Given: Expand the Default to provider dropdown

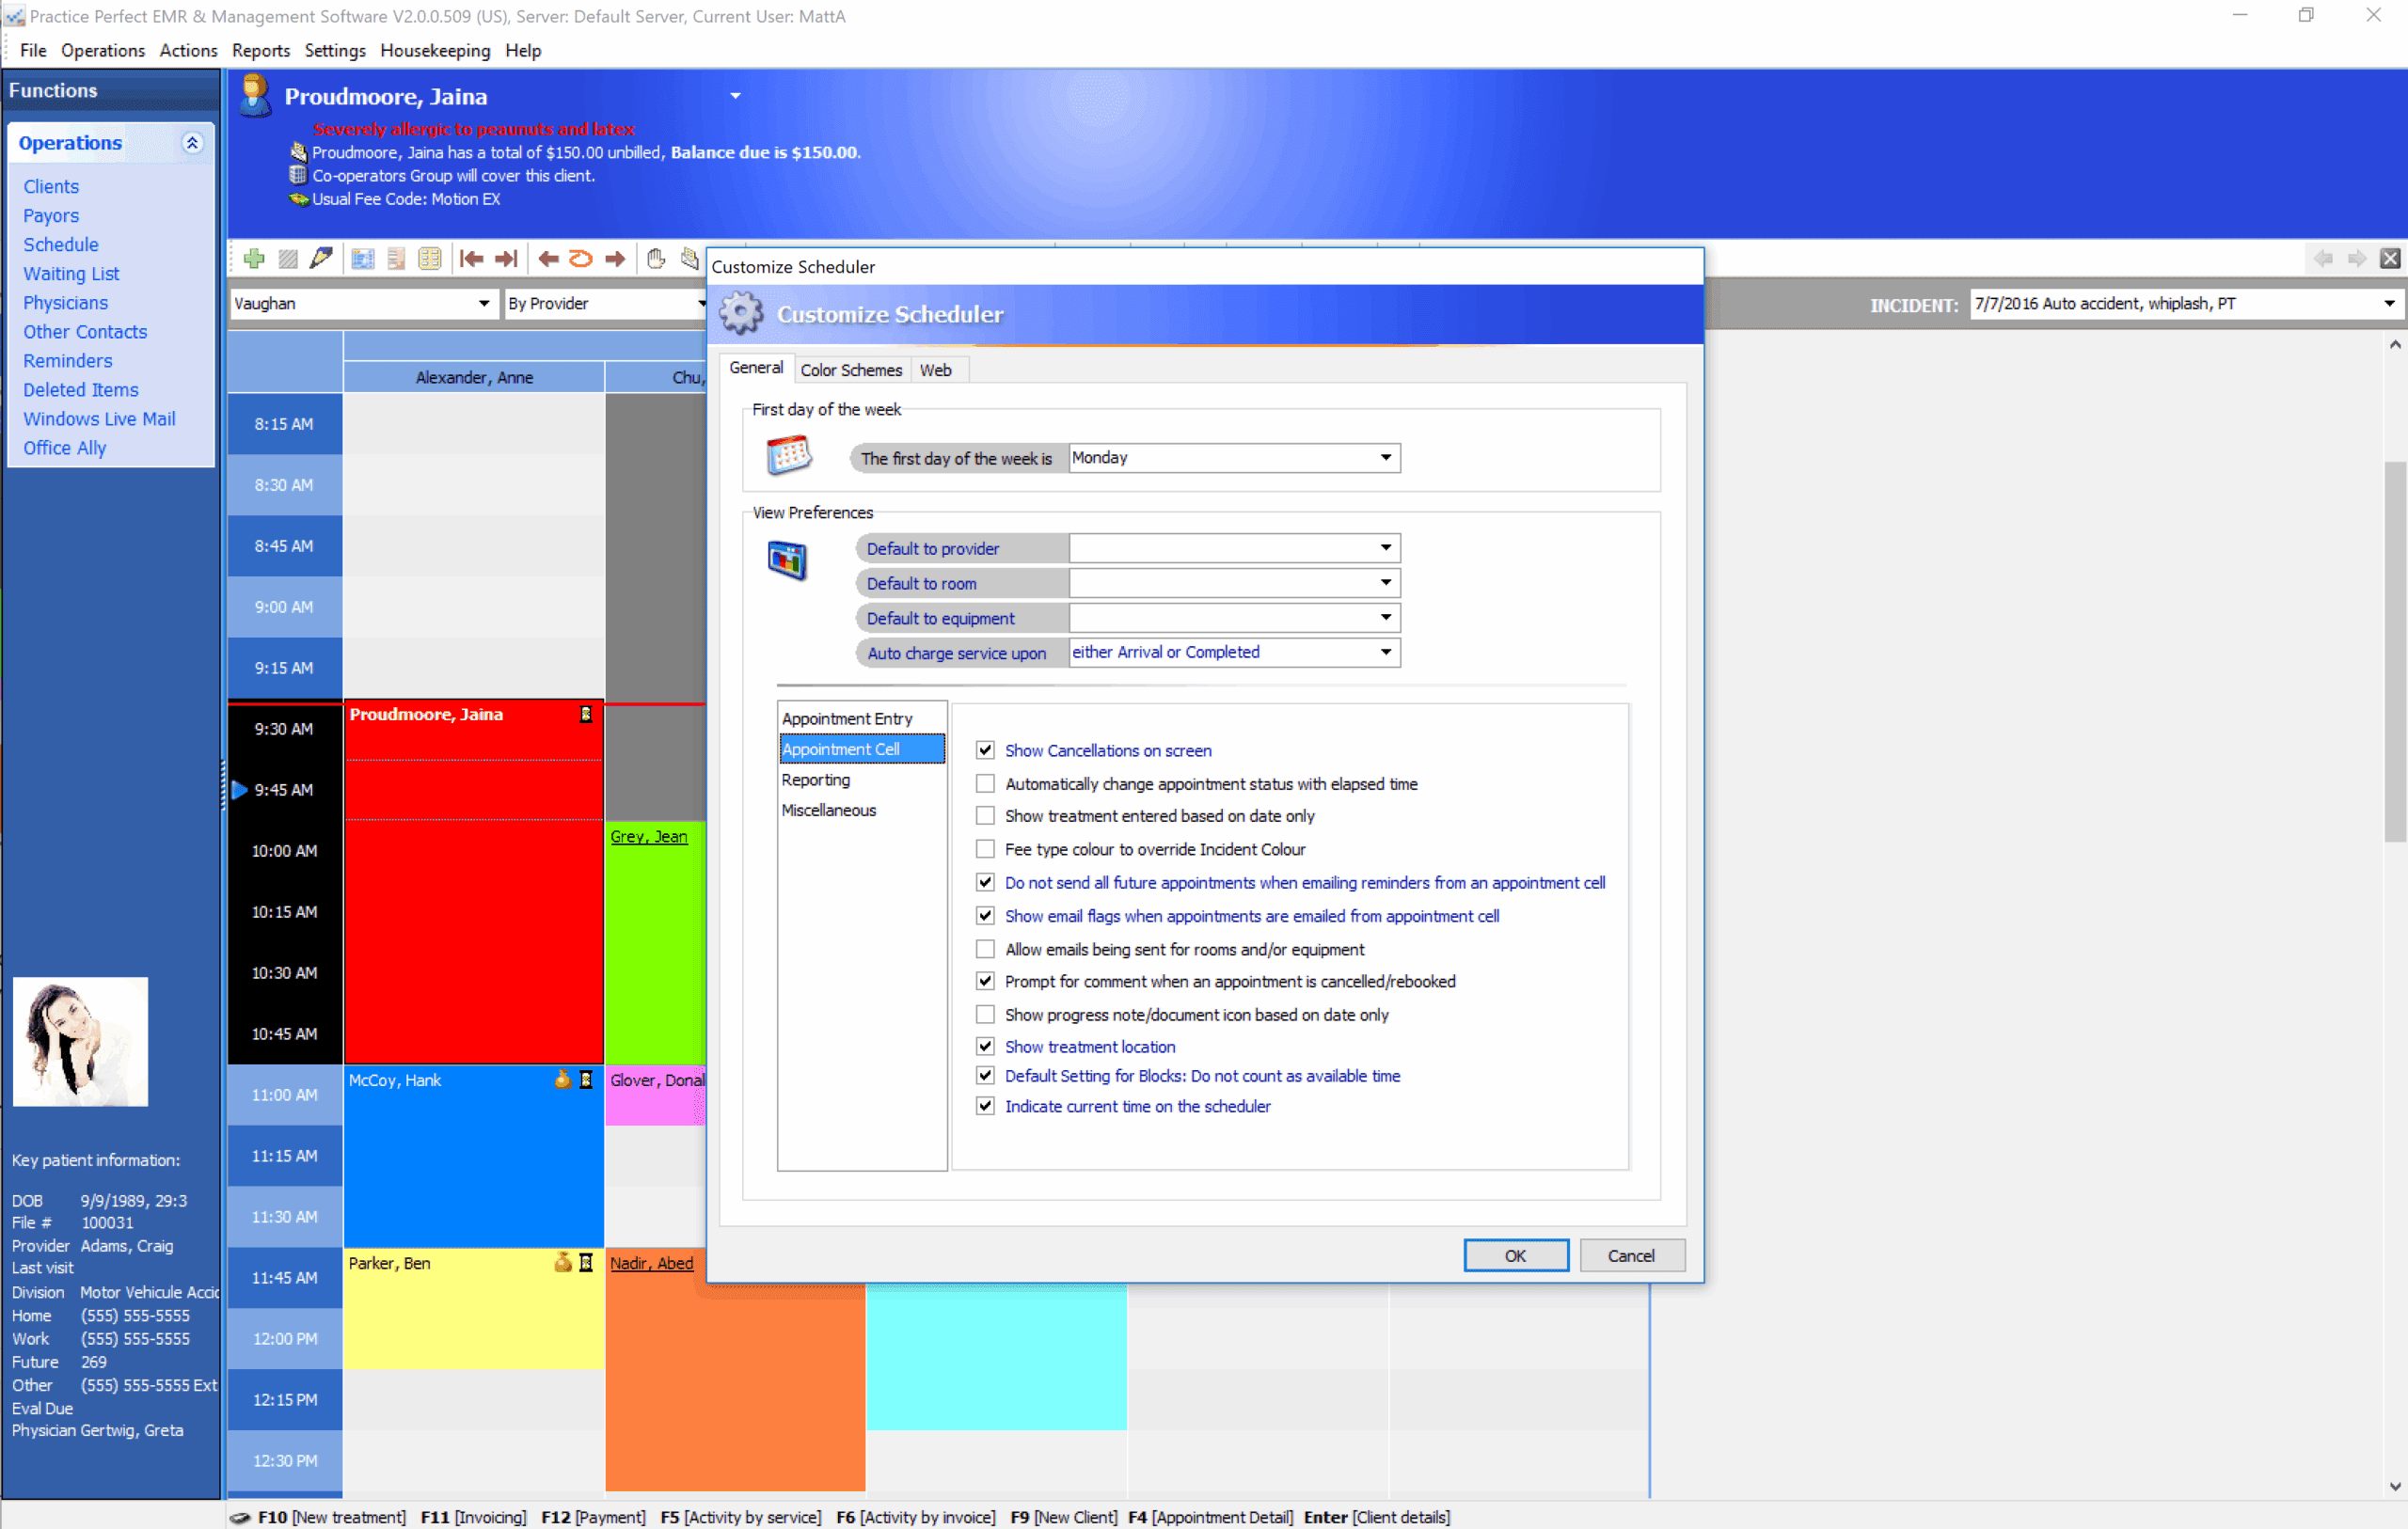Looking at the screenshot, I should pos(1385,548).
